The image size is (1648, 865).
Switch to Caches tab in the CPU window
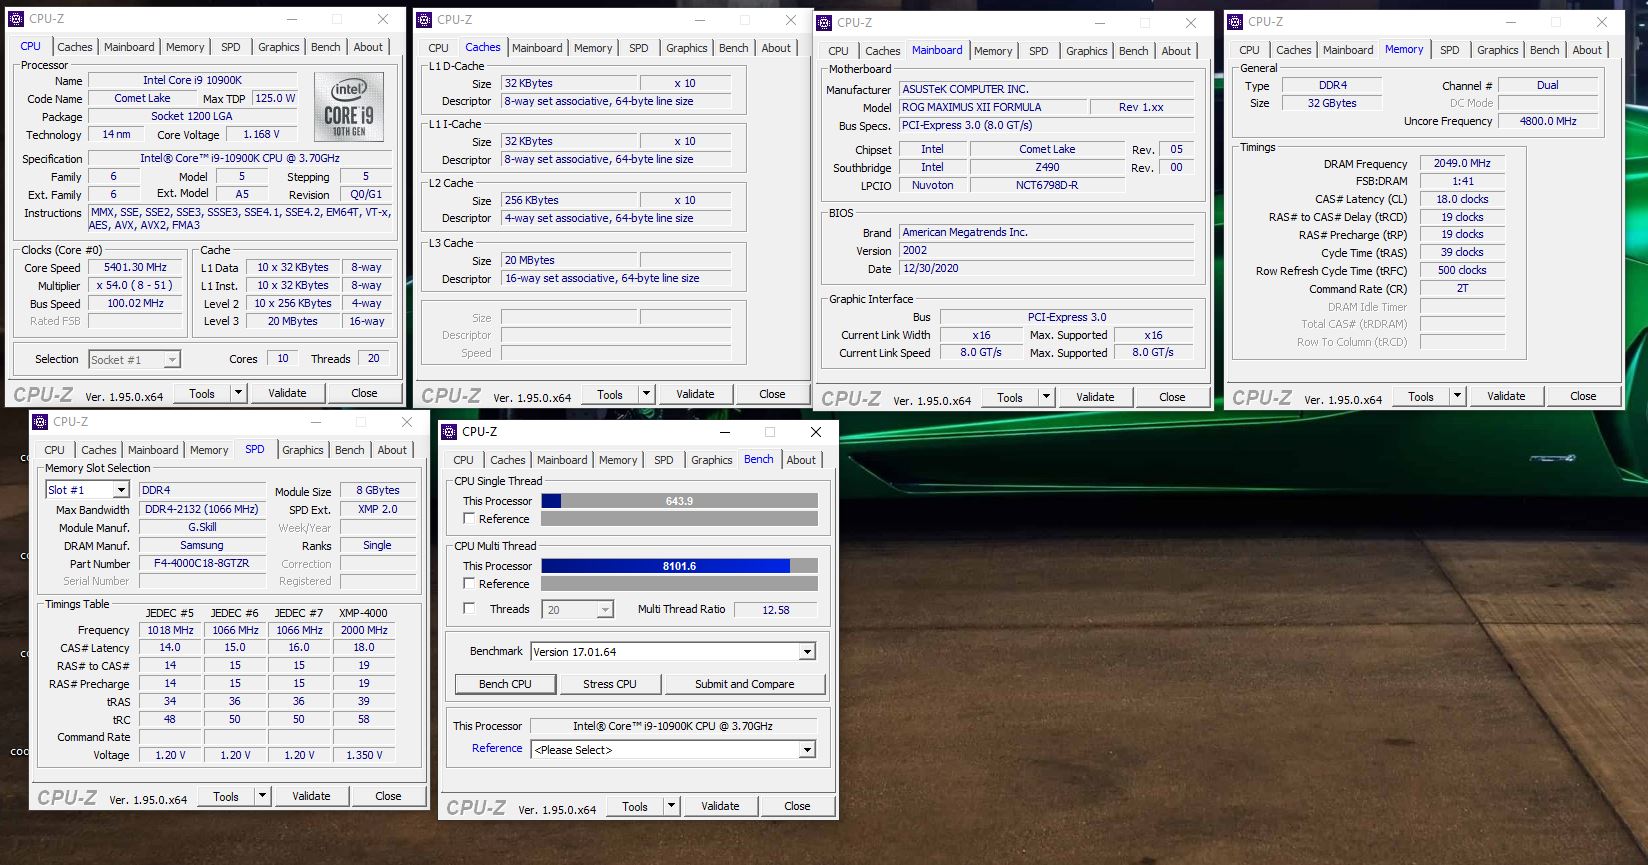coord(75,47)
